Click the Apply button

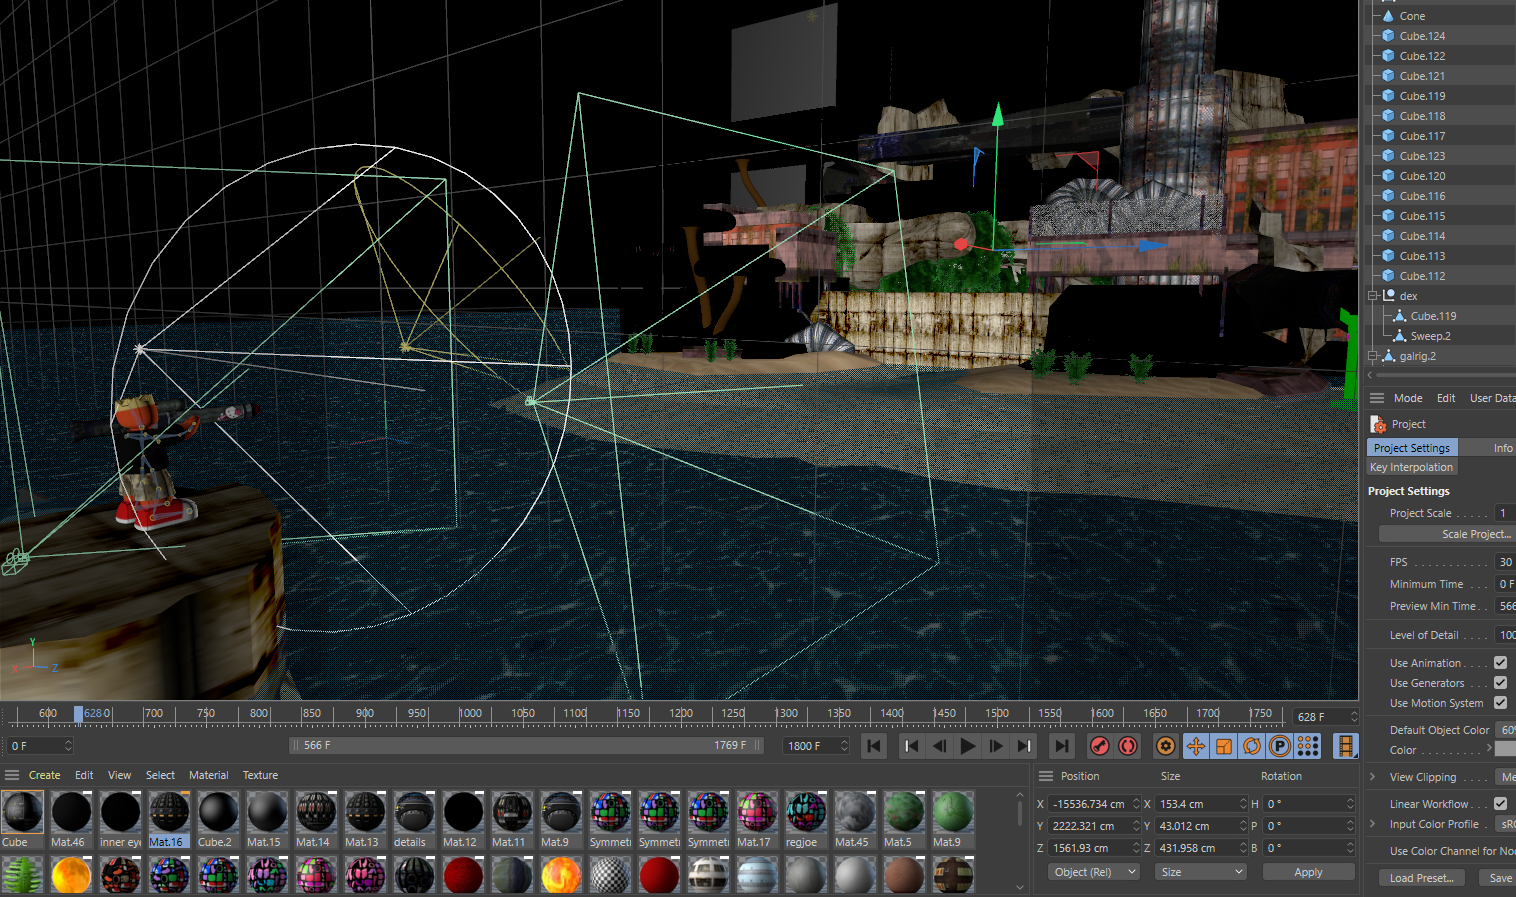click(x=1307, y=872)
